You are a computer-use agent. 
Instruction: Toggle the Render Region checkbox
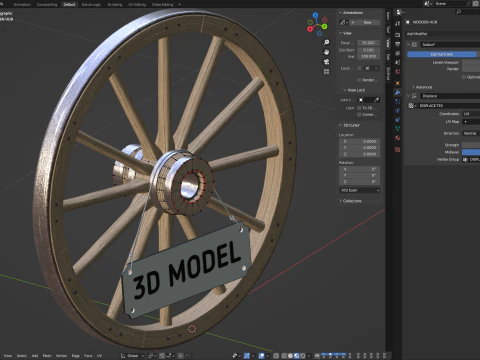[x=359, y=80]
